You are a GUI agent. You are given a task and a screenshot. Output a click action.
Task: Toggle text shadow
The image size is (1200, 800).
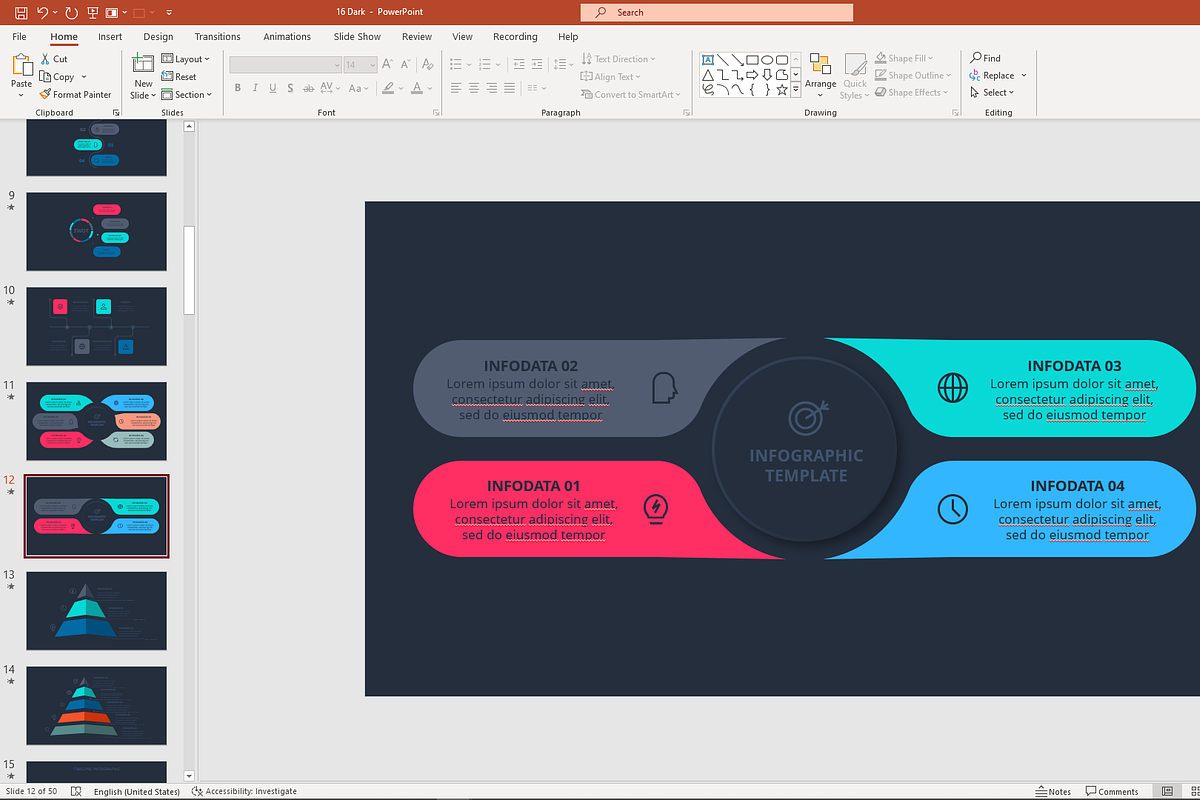292,88
